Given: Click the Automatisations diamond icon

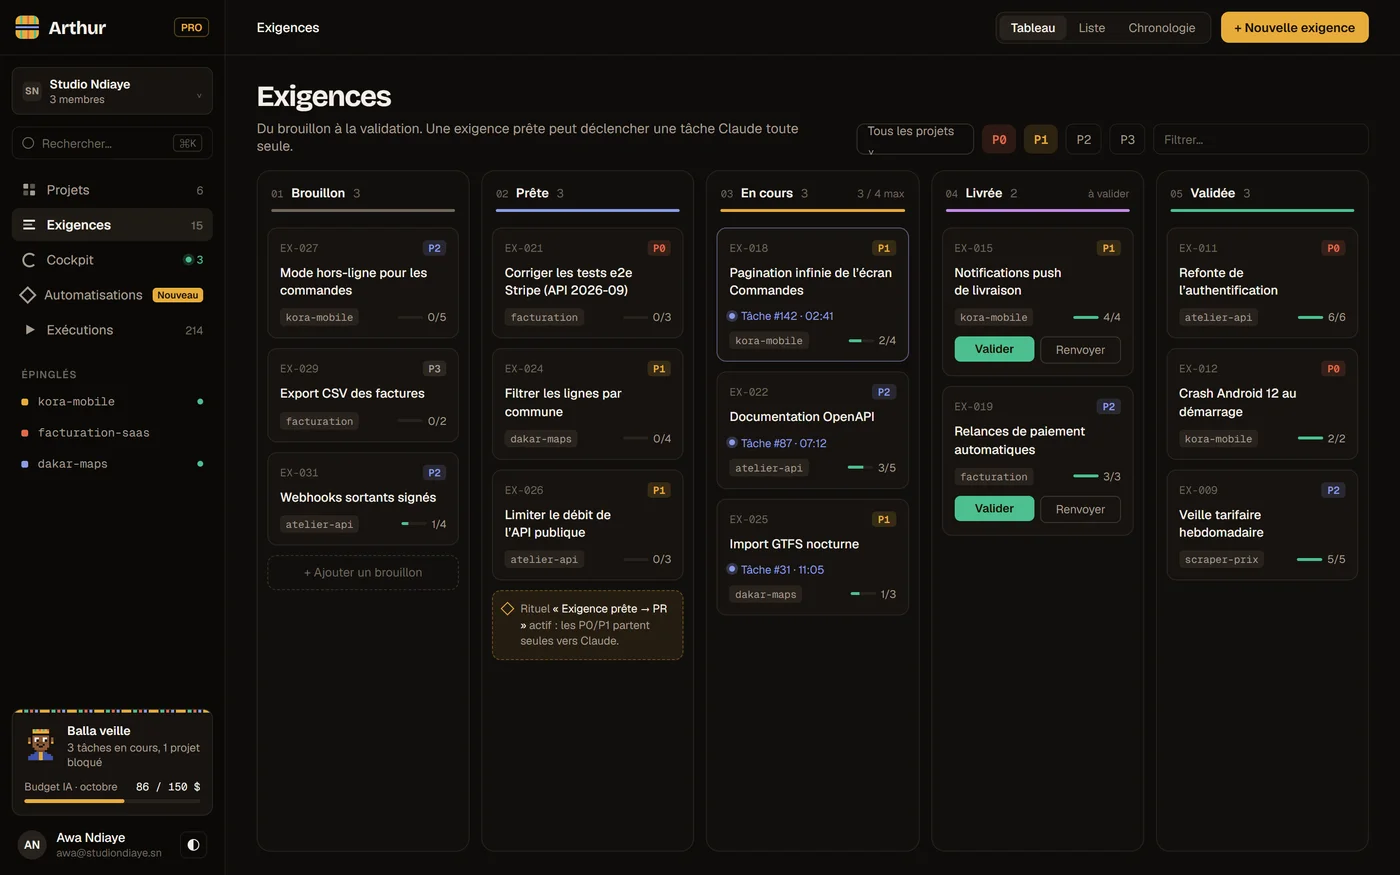Looking at the screenshot, I should [x=28, y=295].
